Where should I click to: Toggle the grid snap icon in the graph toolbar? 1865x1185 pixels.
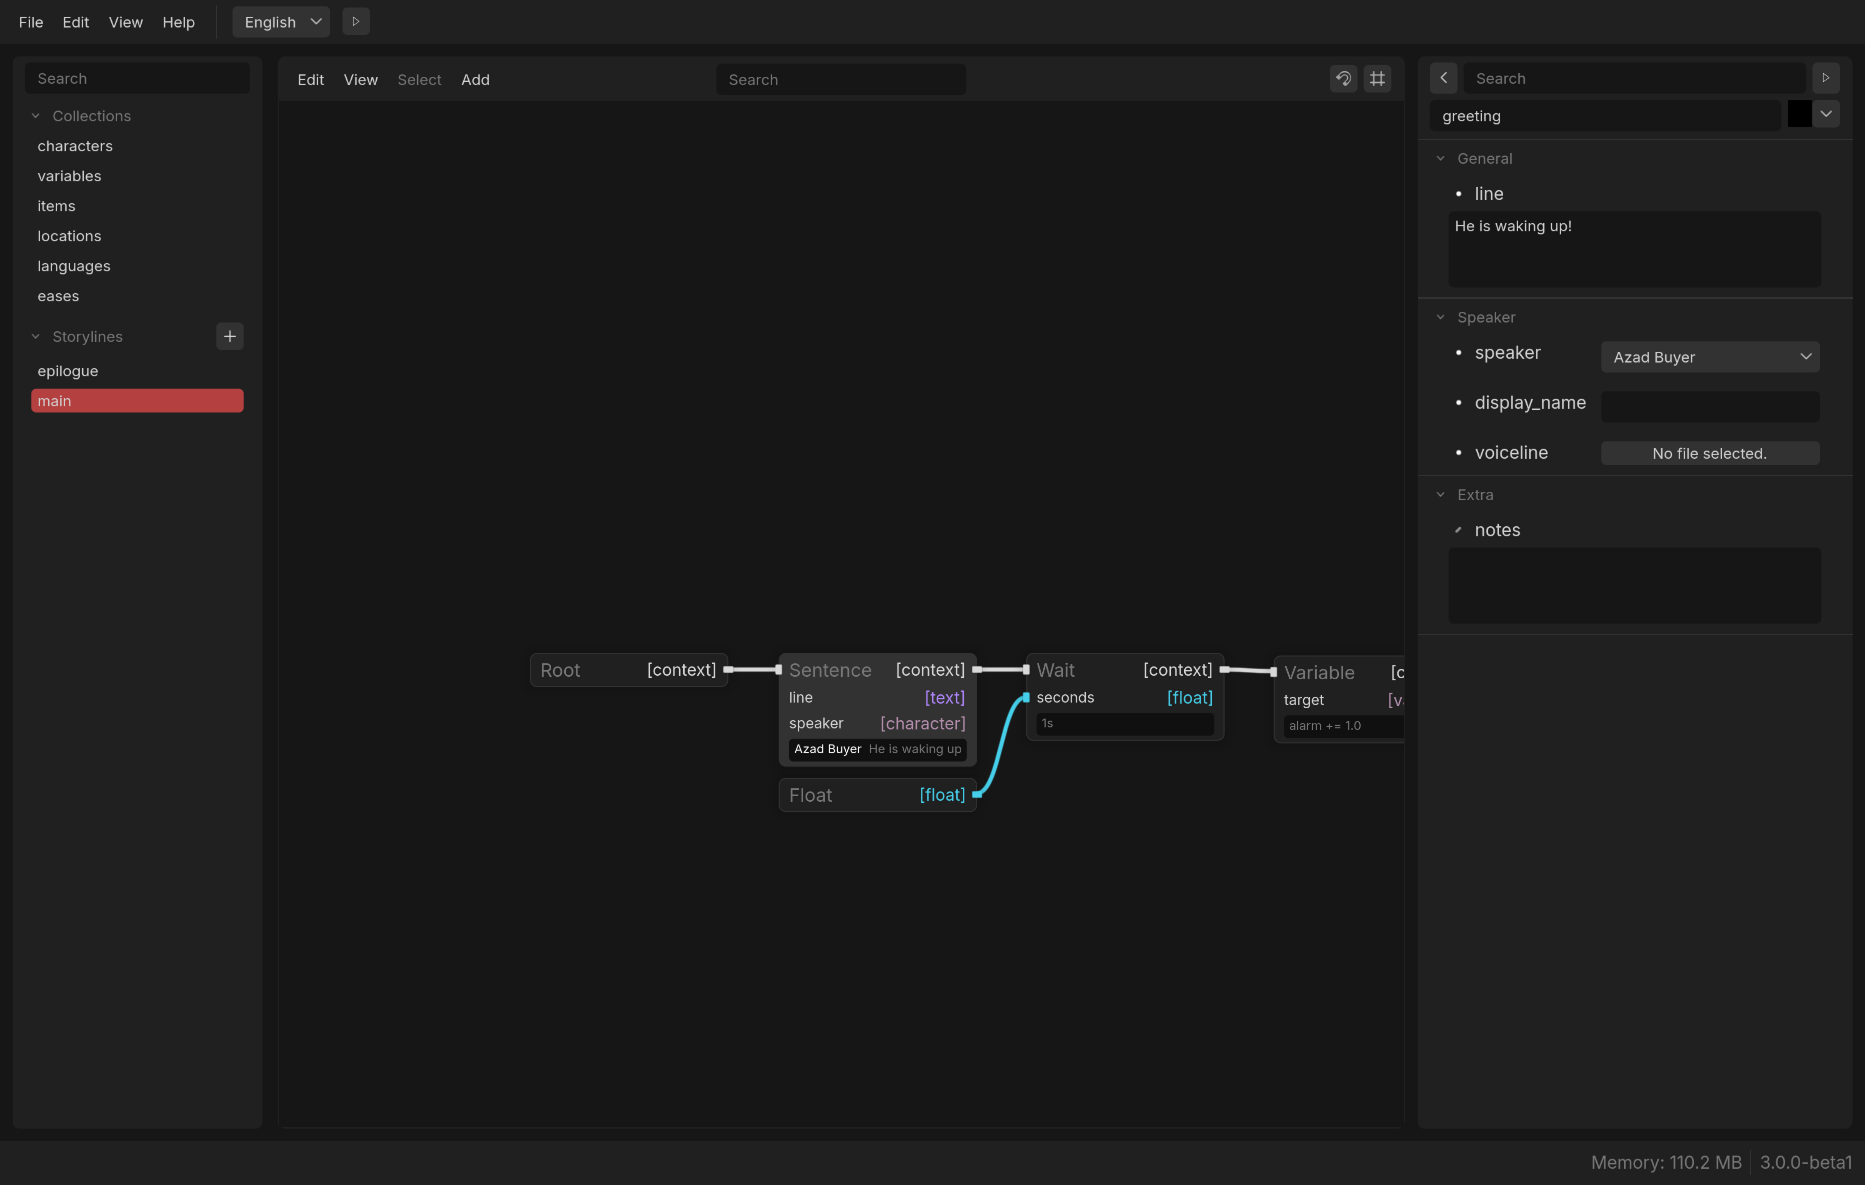click(1378, 79)
